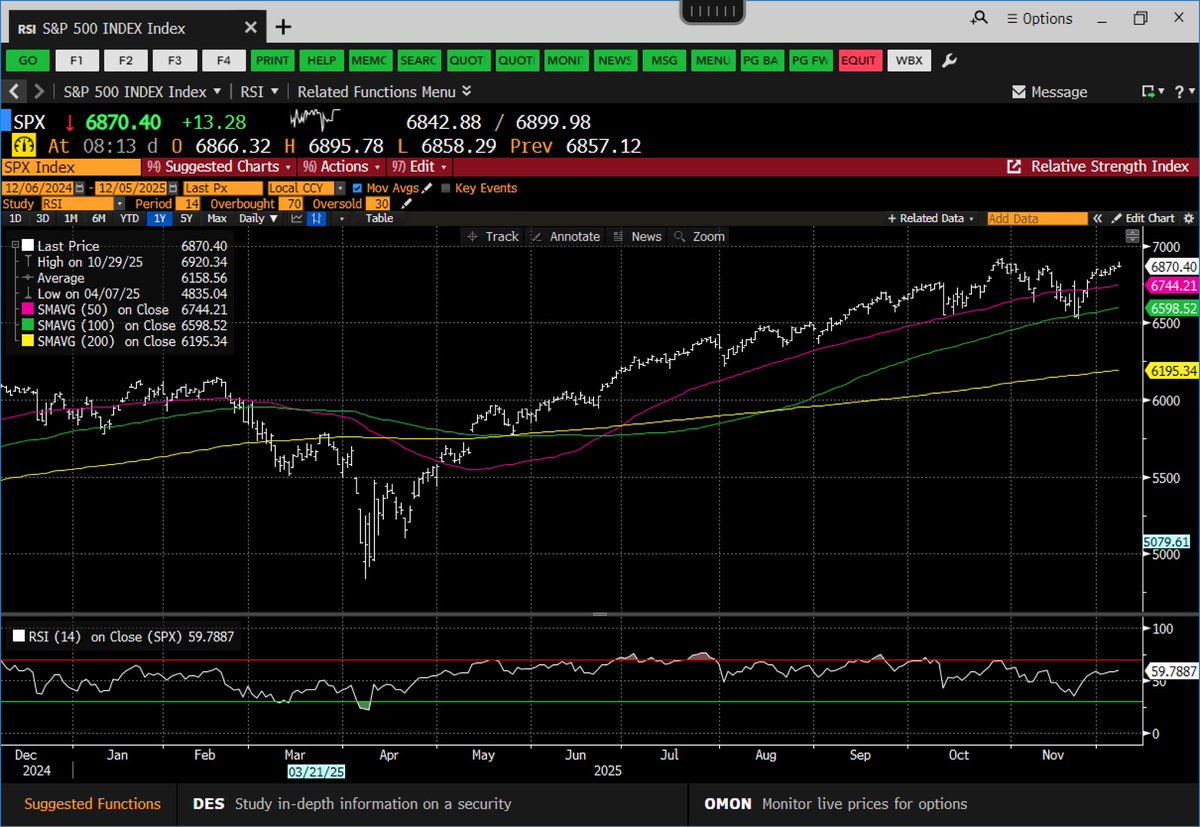The width and height of the screenshot is (1200, 827).
Task: Activate the Track crosshair tool
Action: (493, 236)
